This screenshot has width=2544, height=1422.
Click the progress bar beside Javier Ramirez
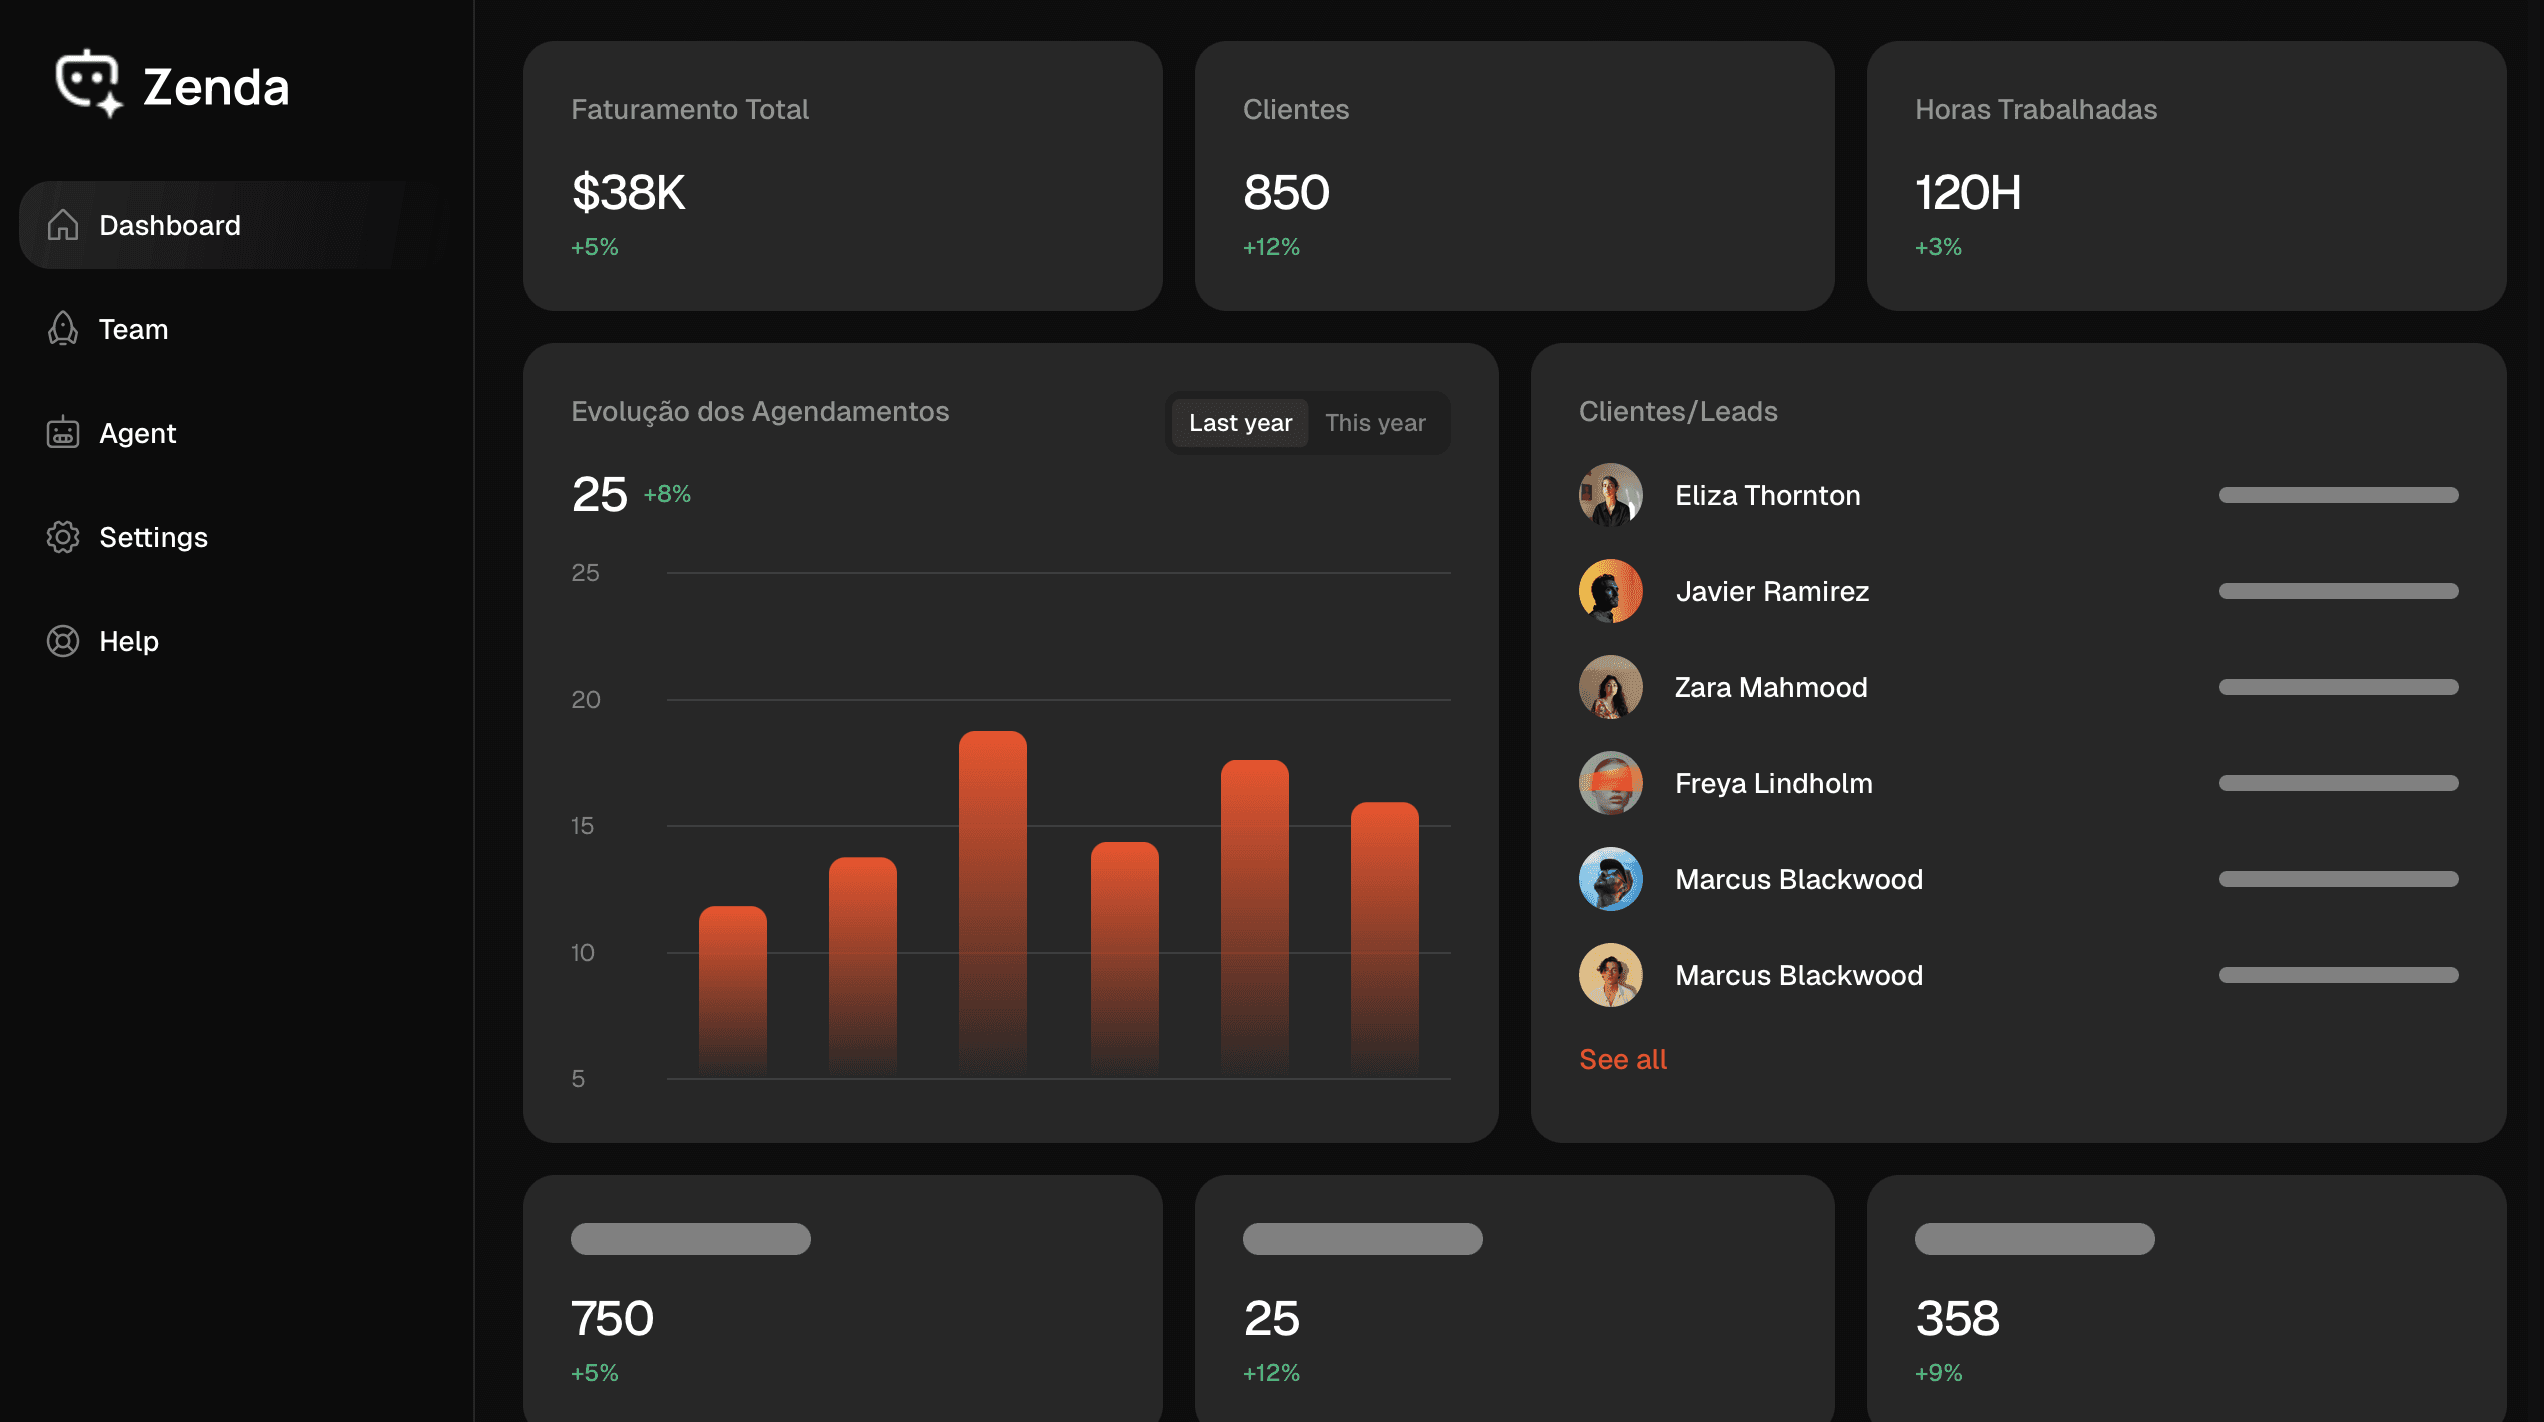coord(2338,591)
